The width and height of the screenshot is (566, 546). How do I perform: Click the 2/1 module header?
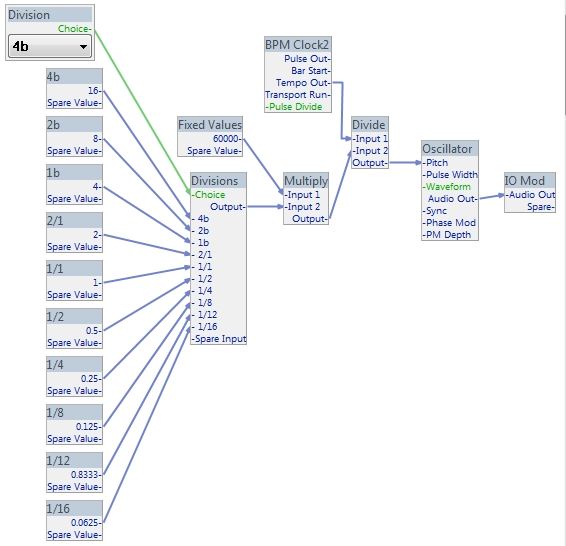coord(74,220)
